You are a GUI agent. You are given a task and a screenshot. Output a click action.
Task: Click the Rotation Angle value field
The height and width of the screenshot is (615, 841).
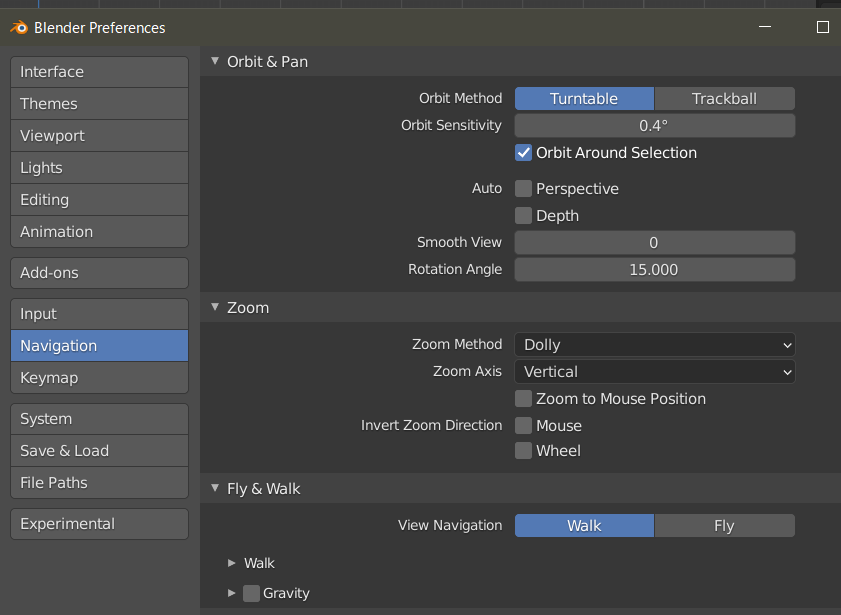[654, 270]
